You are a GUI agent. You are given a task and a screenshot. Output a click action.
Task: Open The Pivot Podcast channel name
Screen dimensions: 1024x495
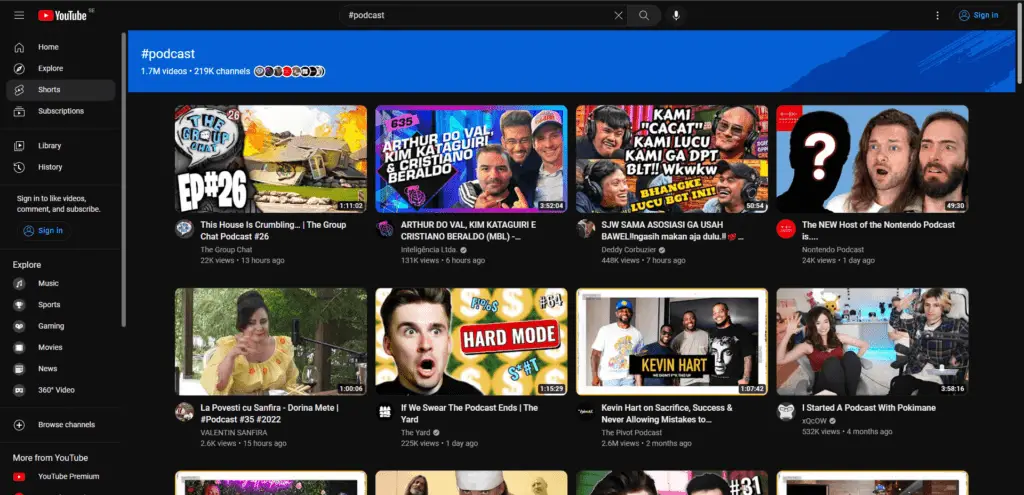(632, 432)
